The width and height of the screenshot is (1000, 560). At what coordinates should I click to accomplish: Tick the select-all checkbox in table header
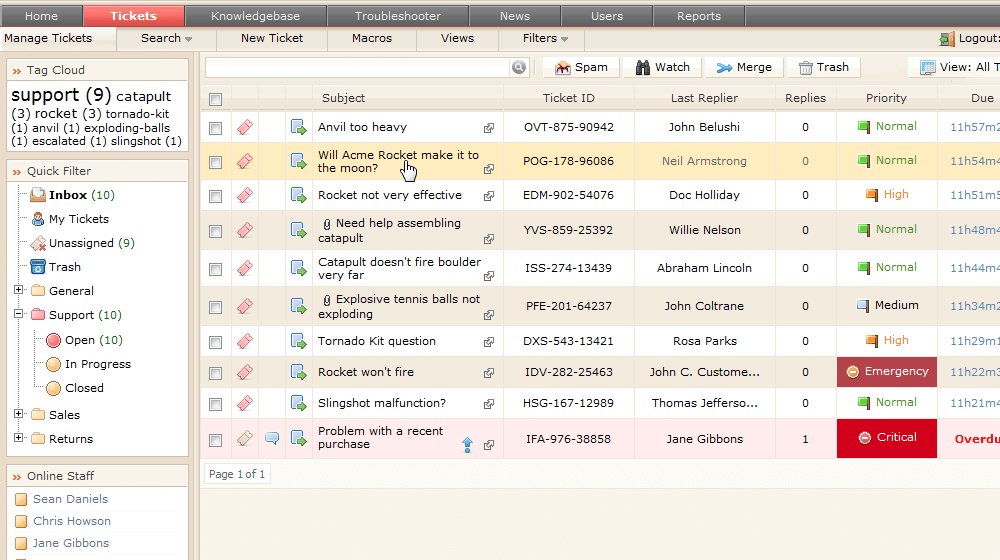pyautogui.click(x=215, y=99)
